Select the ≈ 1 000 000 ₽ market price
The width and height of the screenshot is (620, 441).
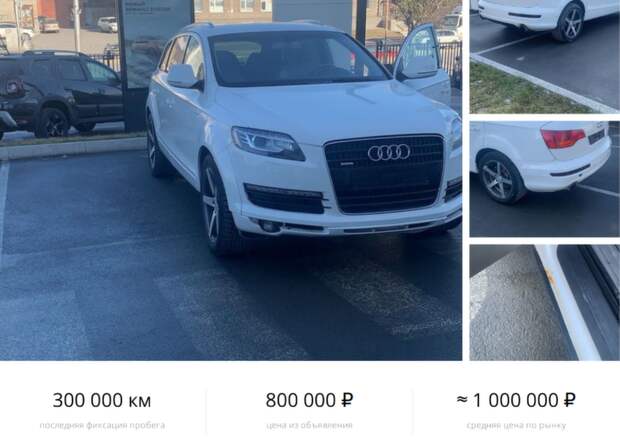pyautogui.click(x=516, y=400)
